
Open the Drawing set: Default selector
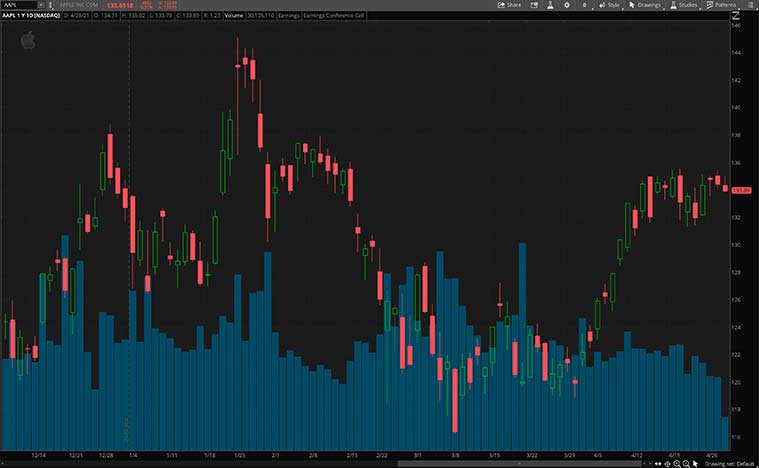point(729,464)
